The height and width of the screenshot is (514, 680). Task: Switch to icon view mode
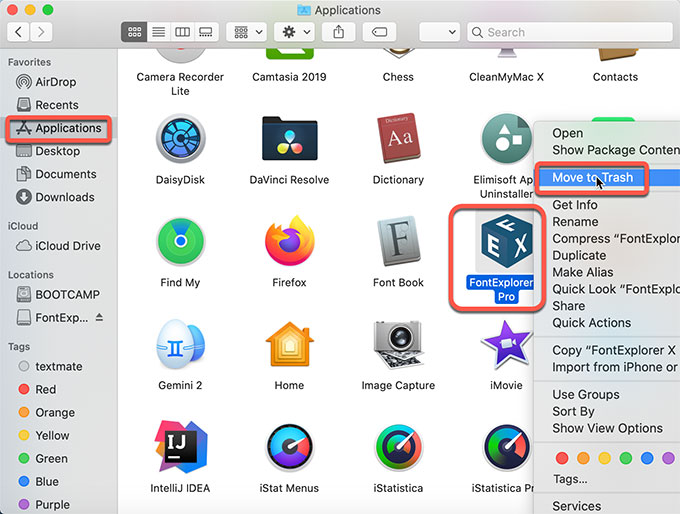pyautogui.click(x=134, y=32)
